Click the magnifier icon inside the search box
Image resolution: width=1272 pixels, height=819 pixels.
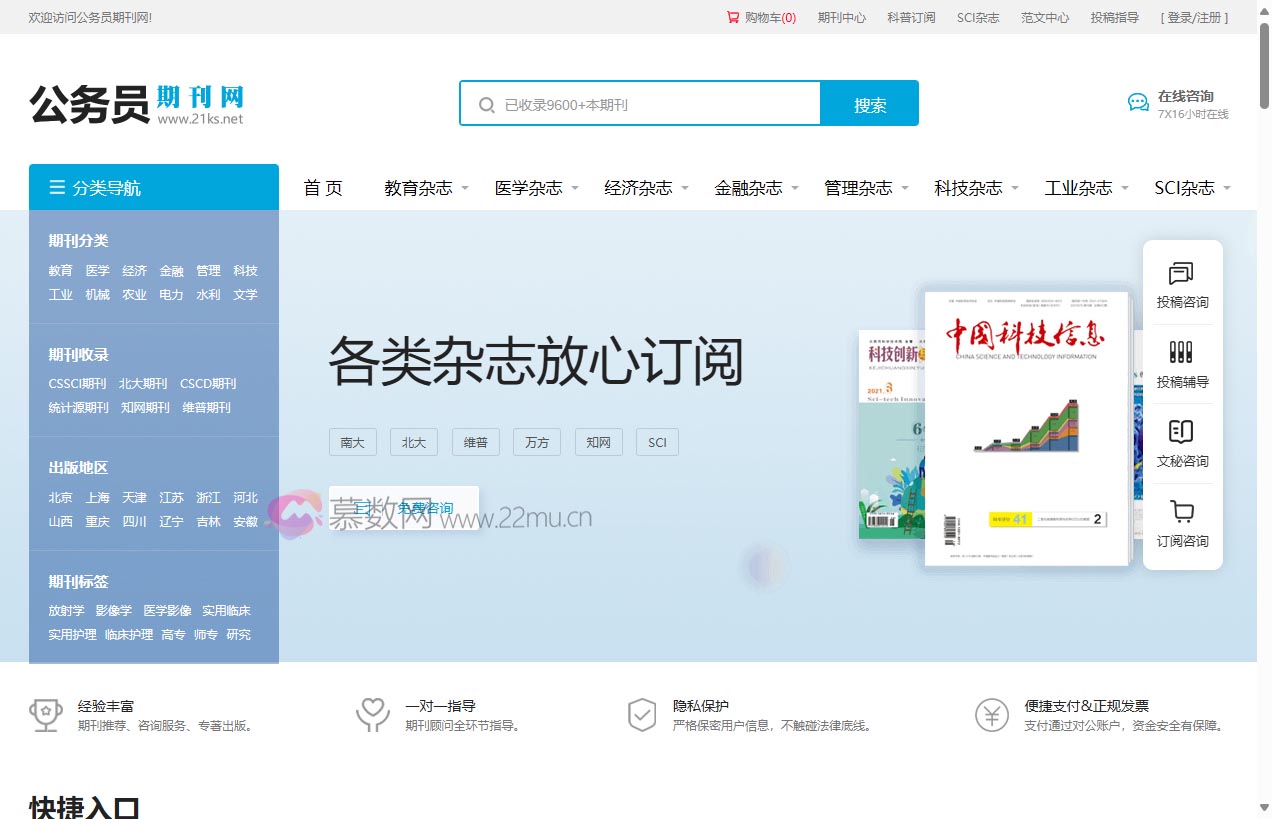point(486,103)
